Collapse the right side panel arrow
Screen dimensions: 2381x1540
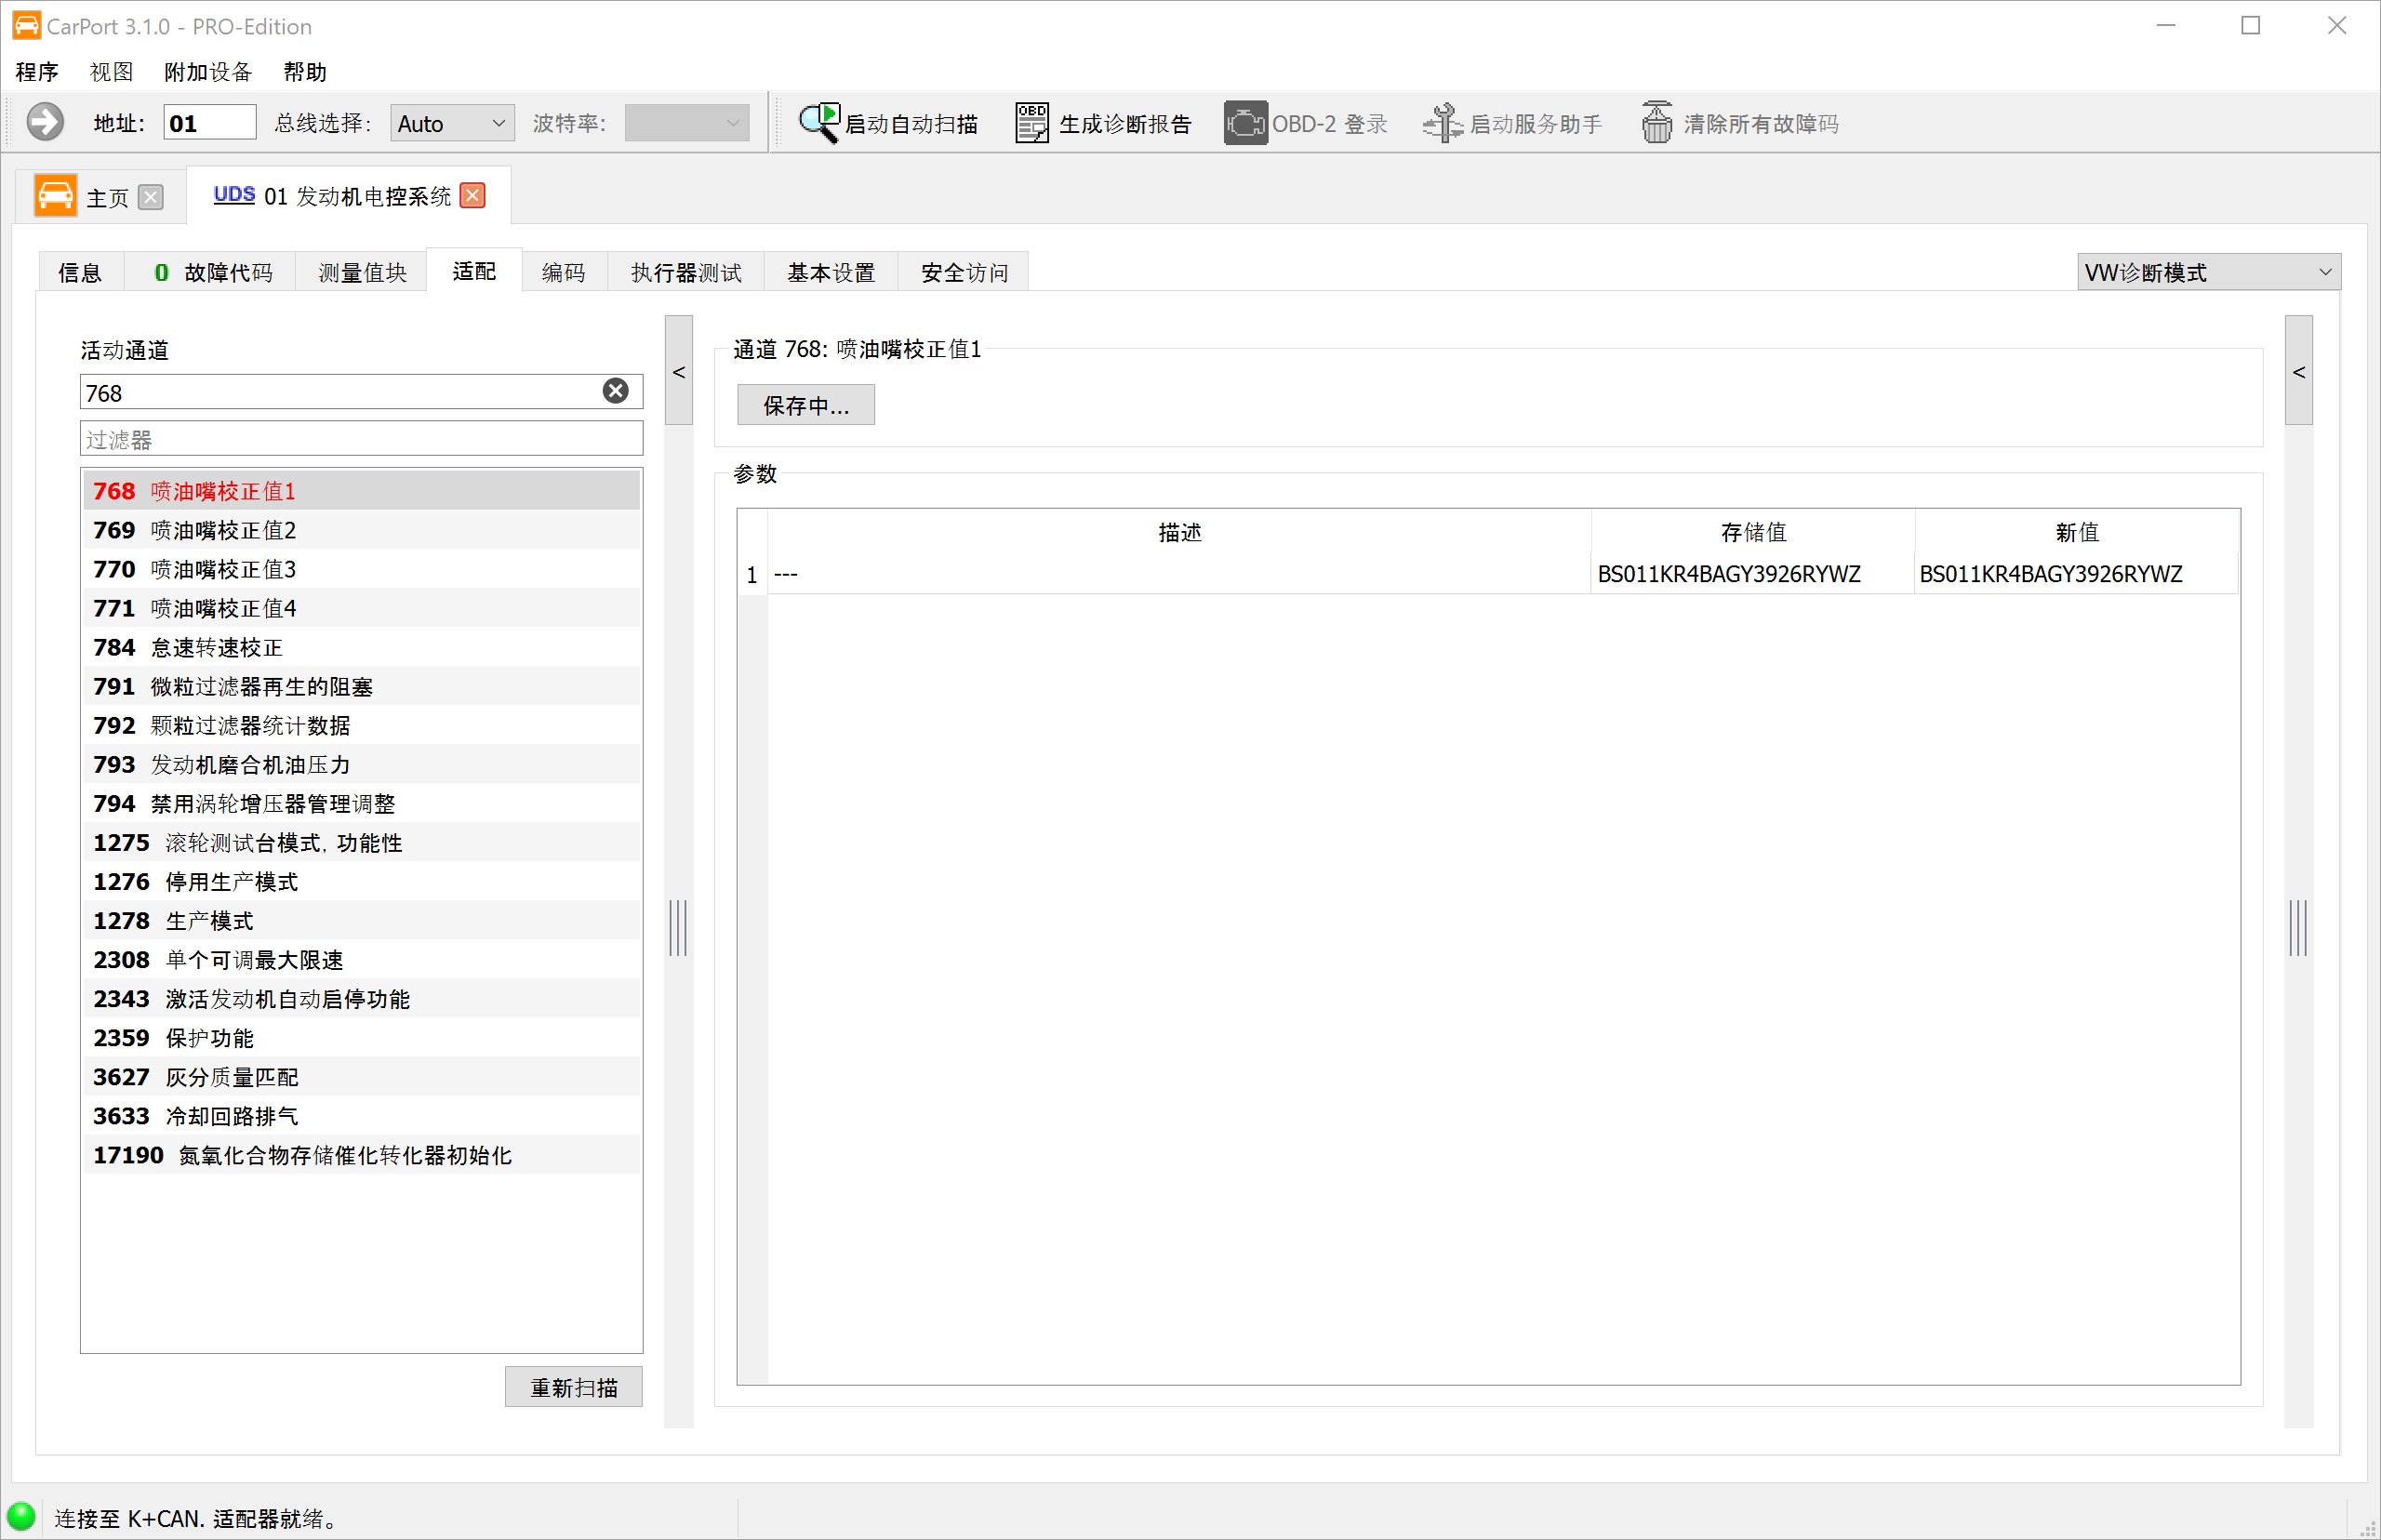pos(2299,371)
